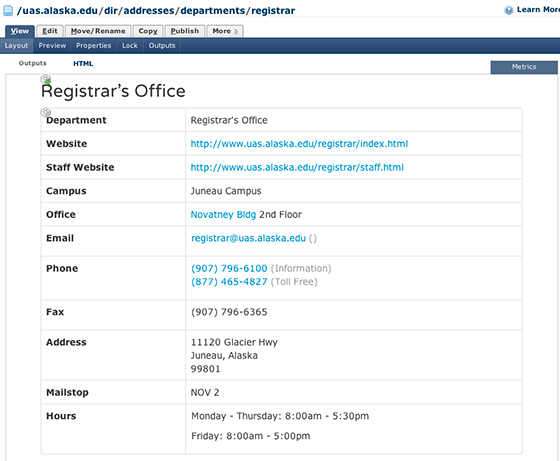Open the Copy tab

148,31
